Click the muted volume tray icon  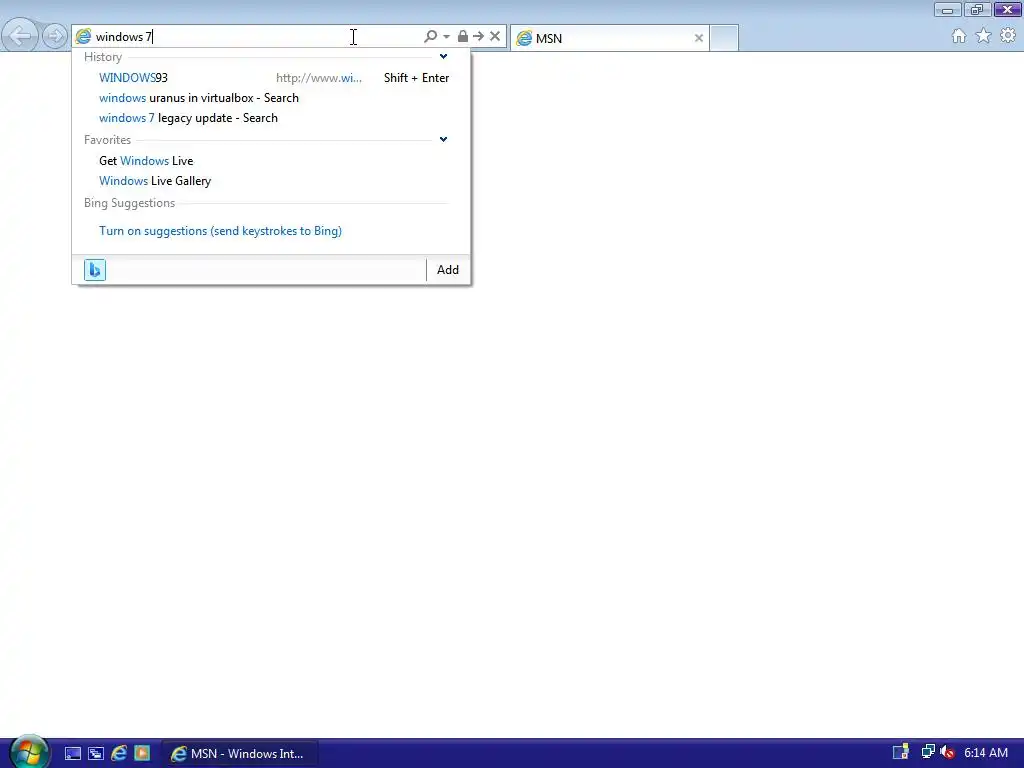point(947,753)
